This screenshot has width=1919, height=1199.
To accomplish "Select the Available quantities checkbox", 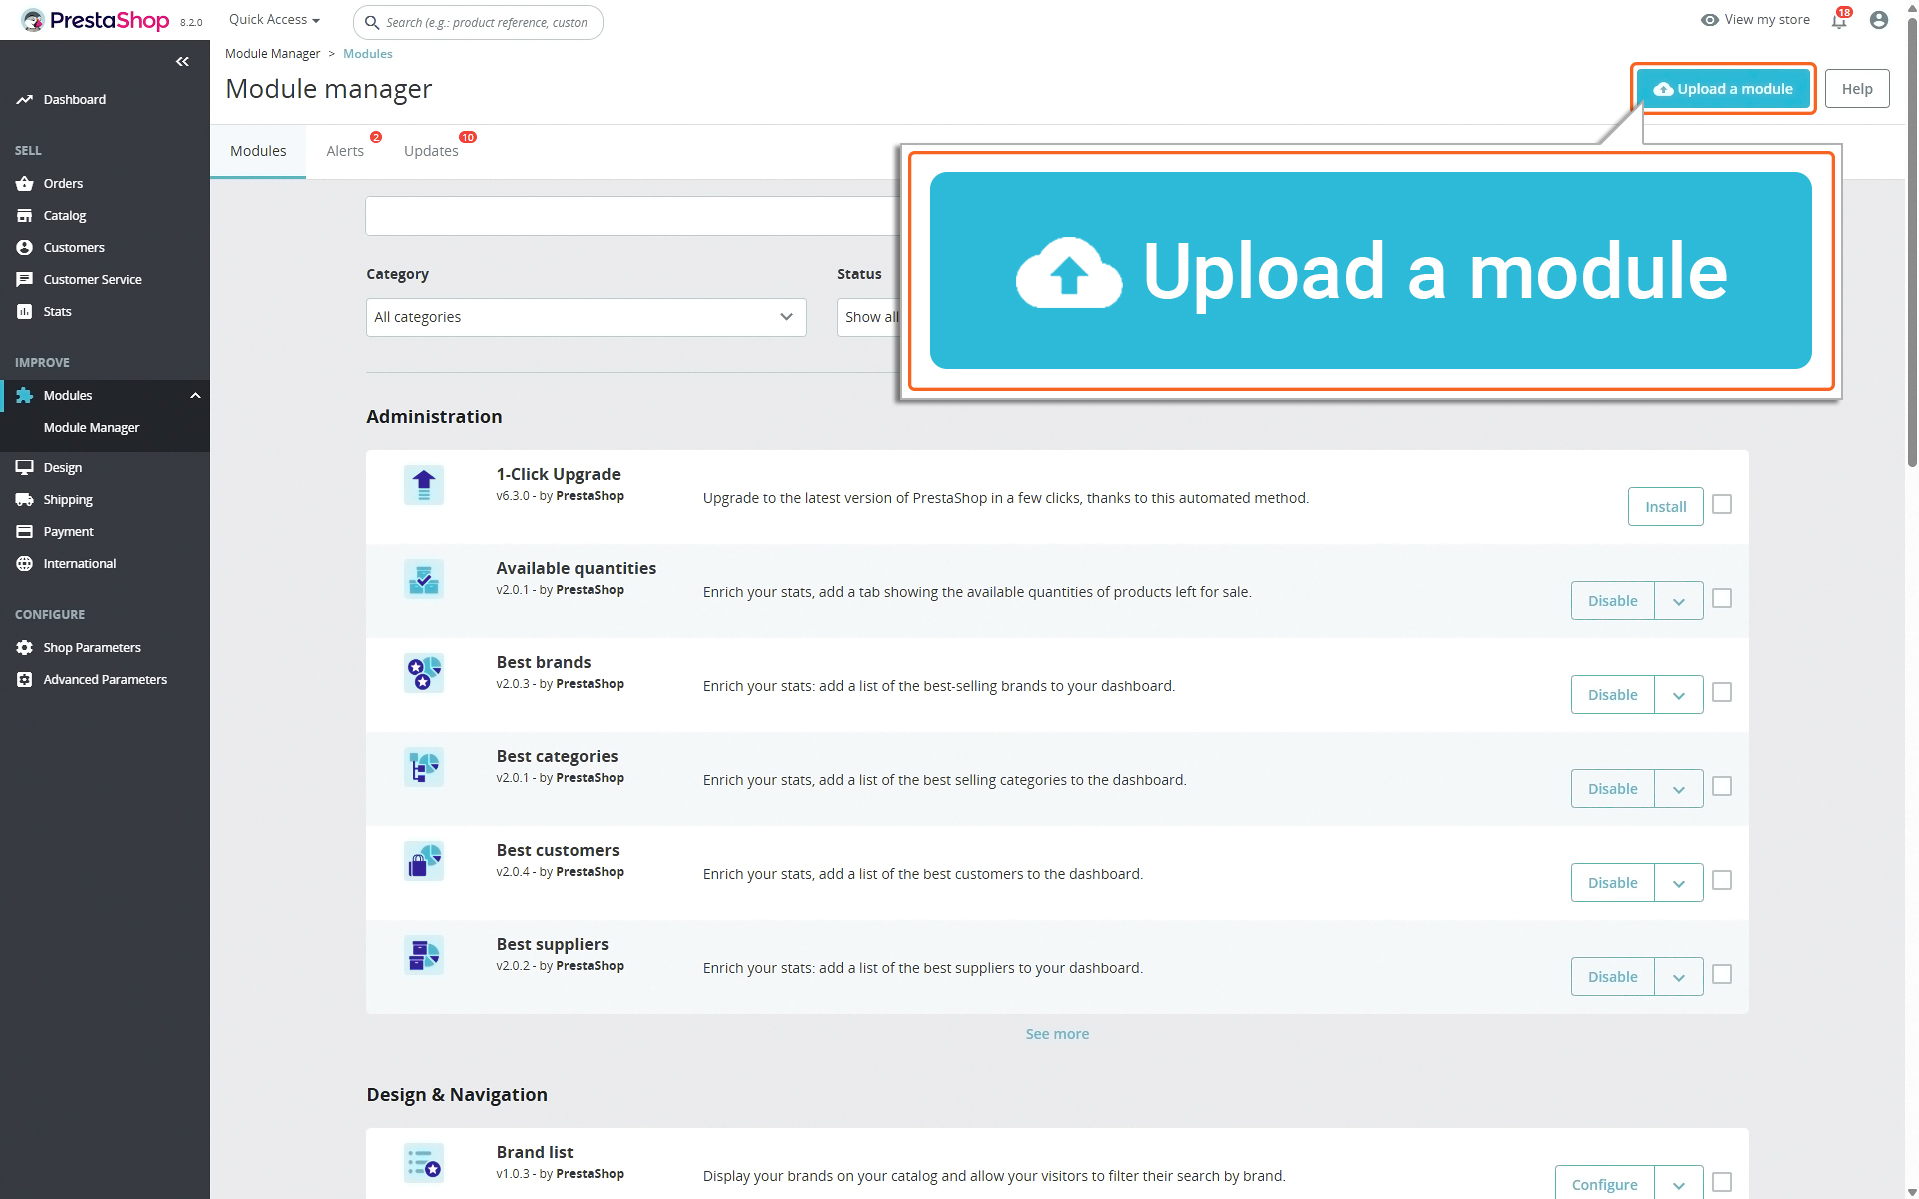I will point(1722,598).
